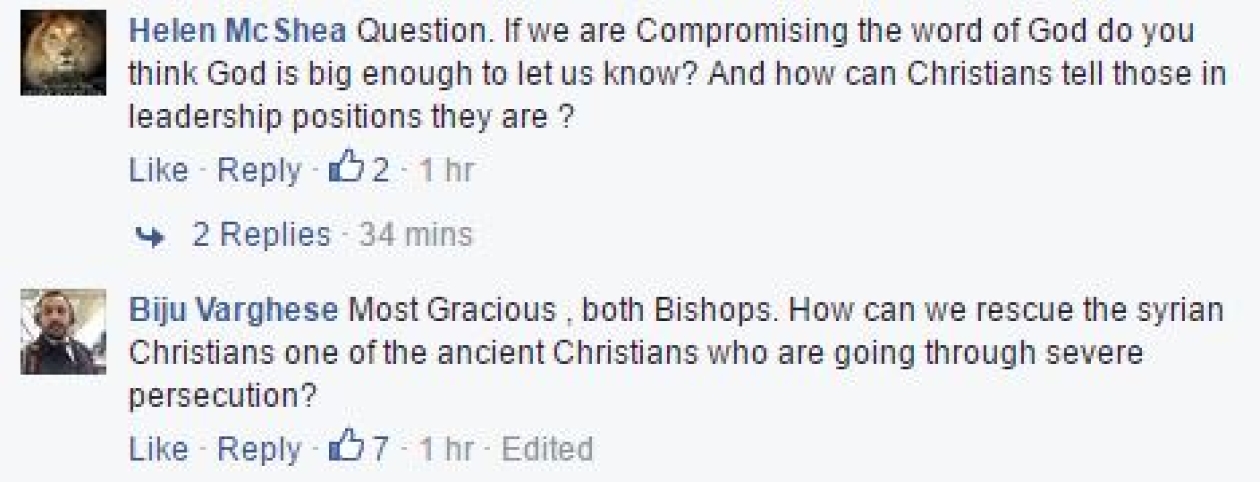Like Biju Varghese's comment
This screenshot has width=1260, height=482.
158,449
